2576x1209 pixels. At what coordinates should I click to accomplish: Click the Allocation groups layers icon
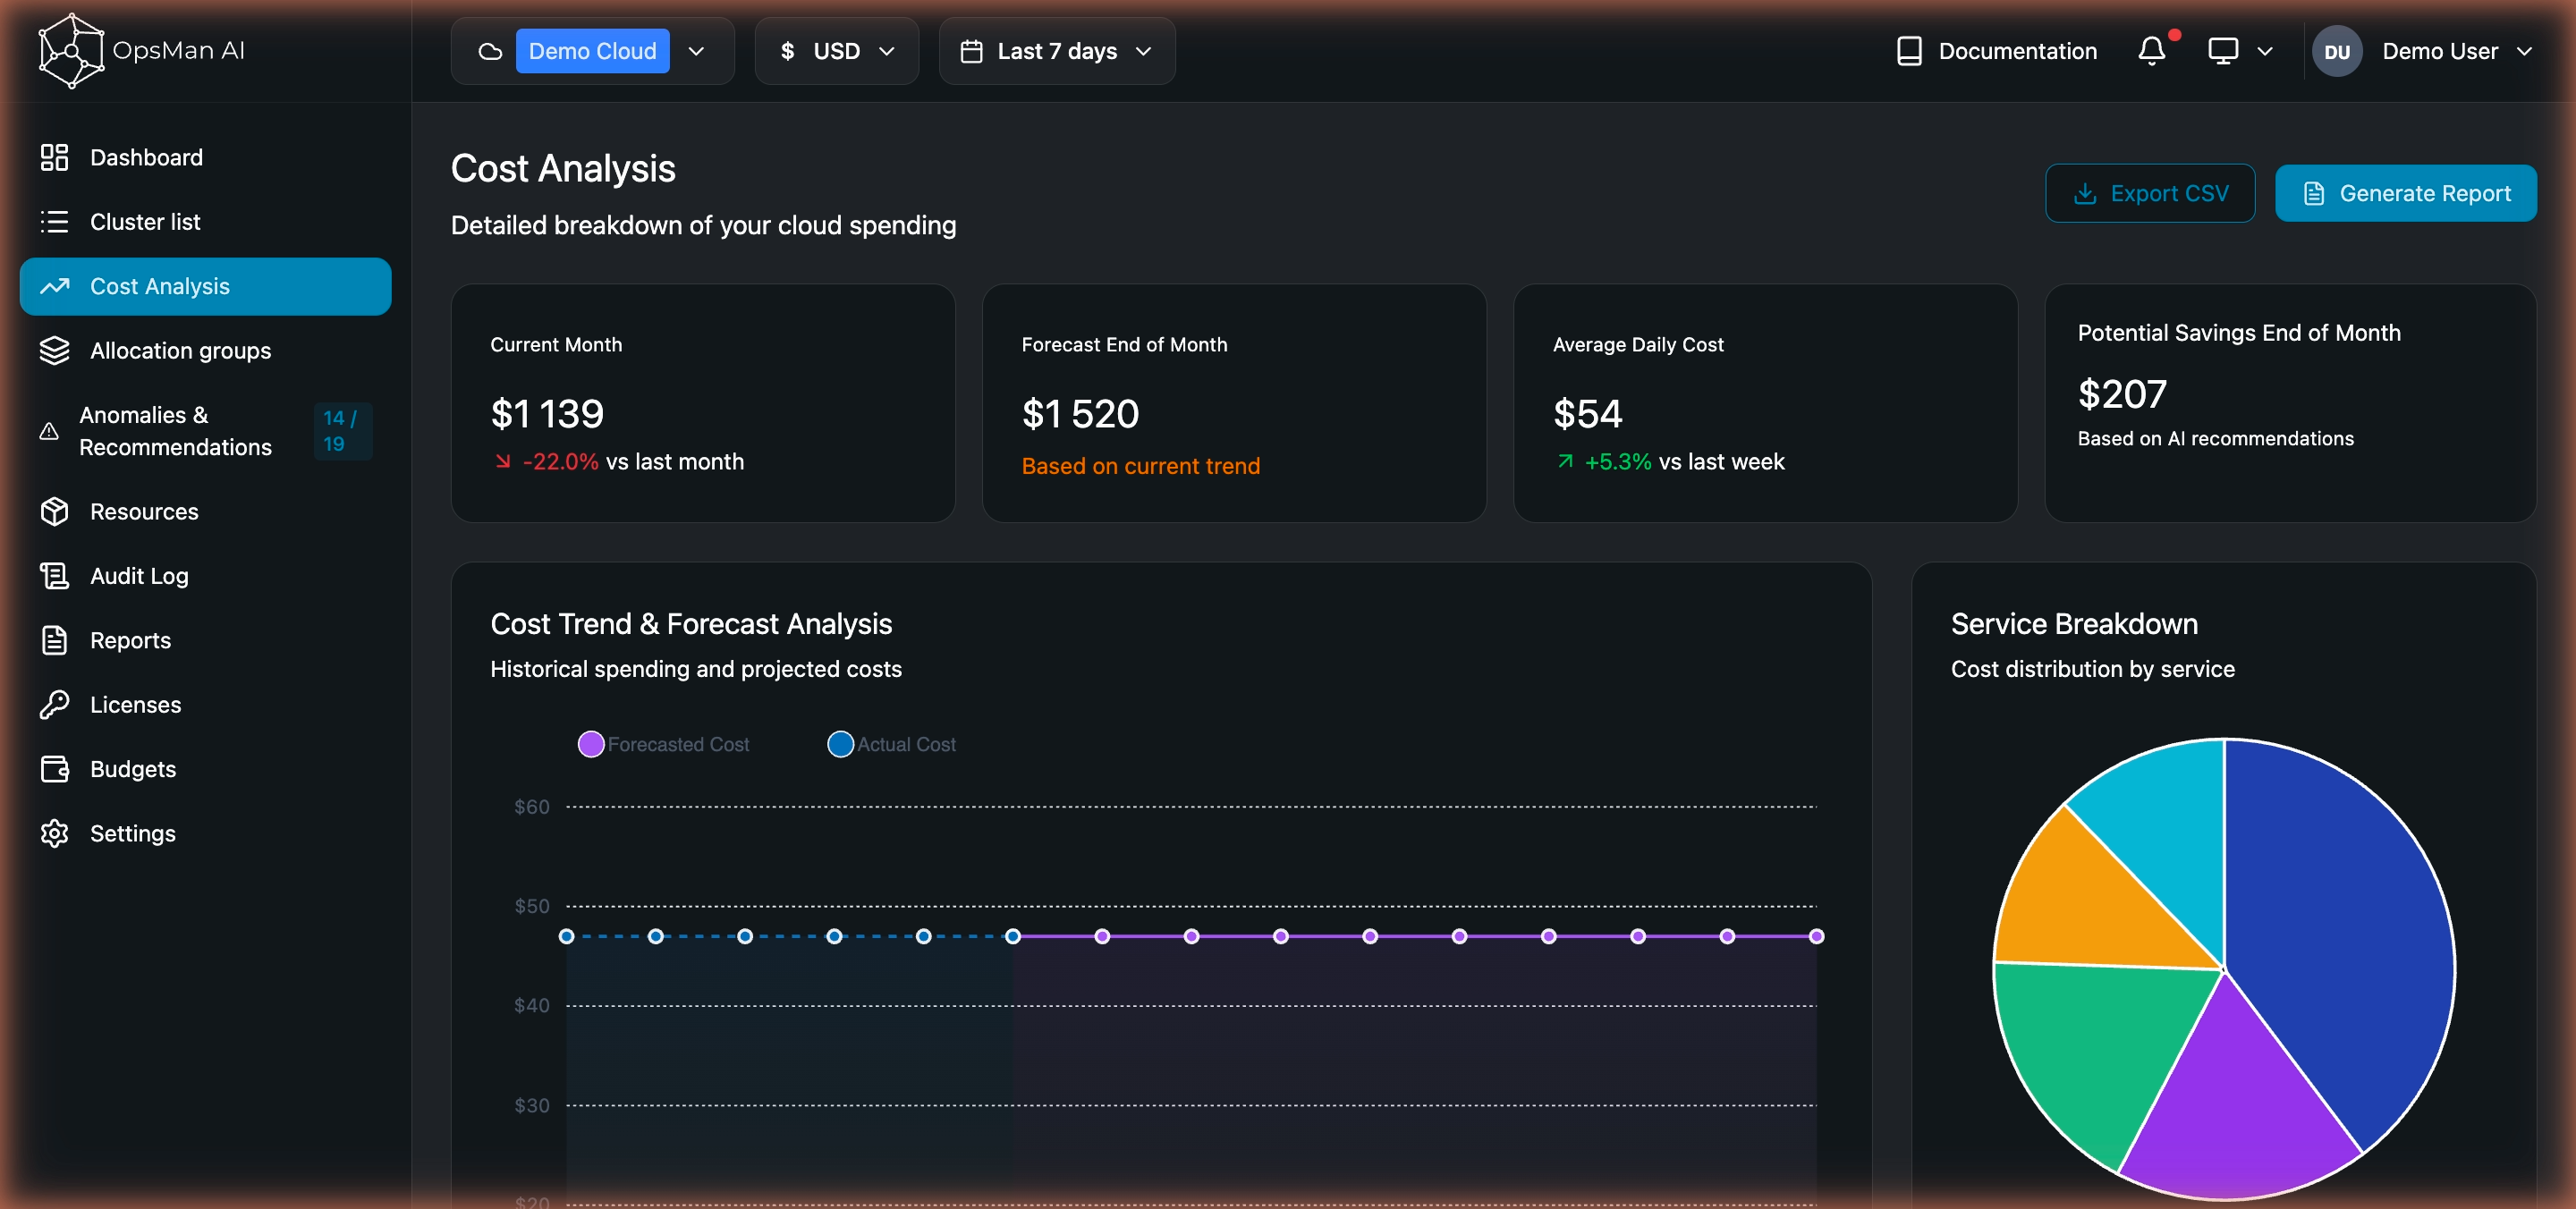54,350
